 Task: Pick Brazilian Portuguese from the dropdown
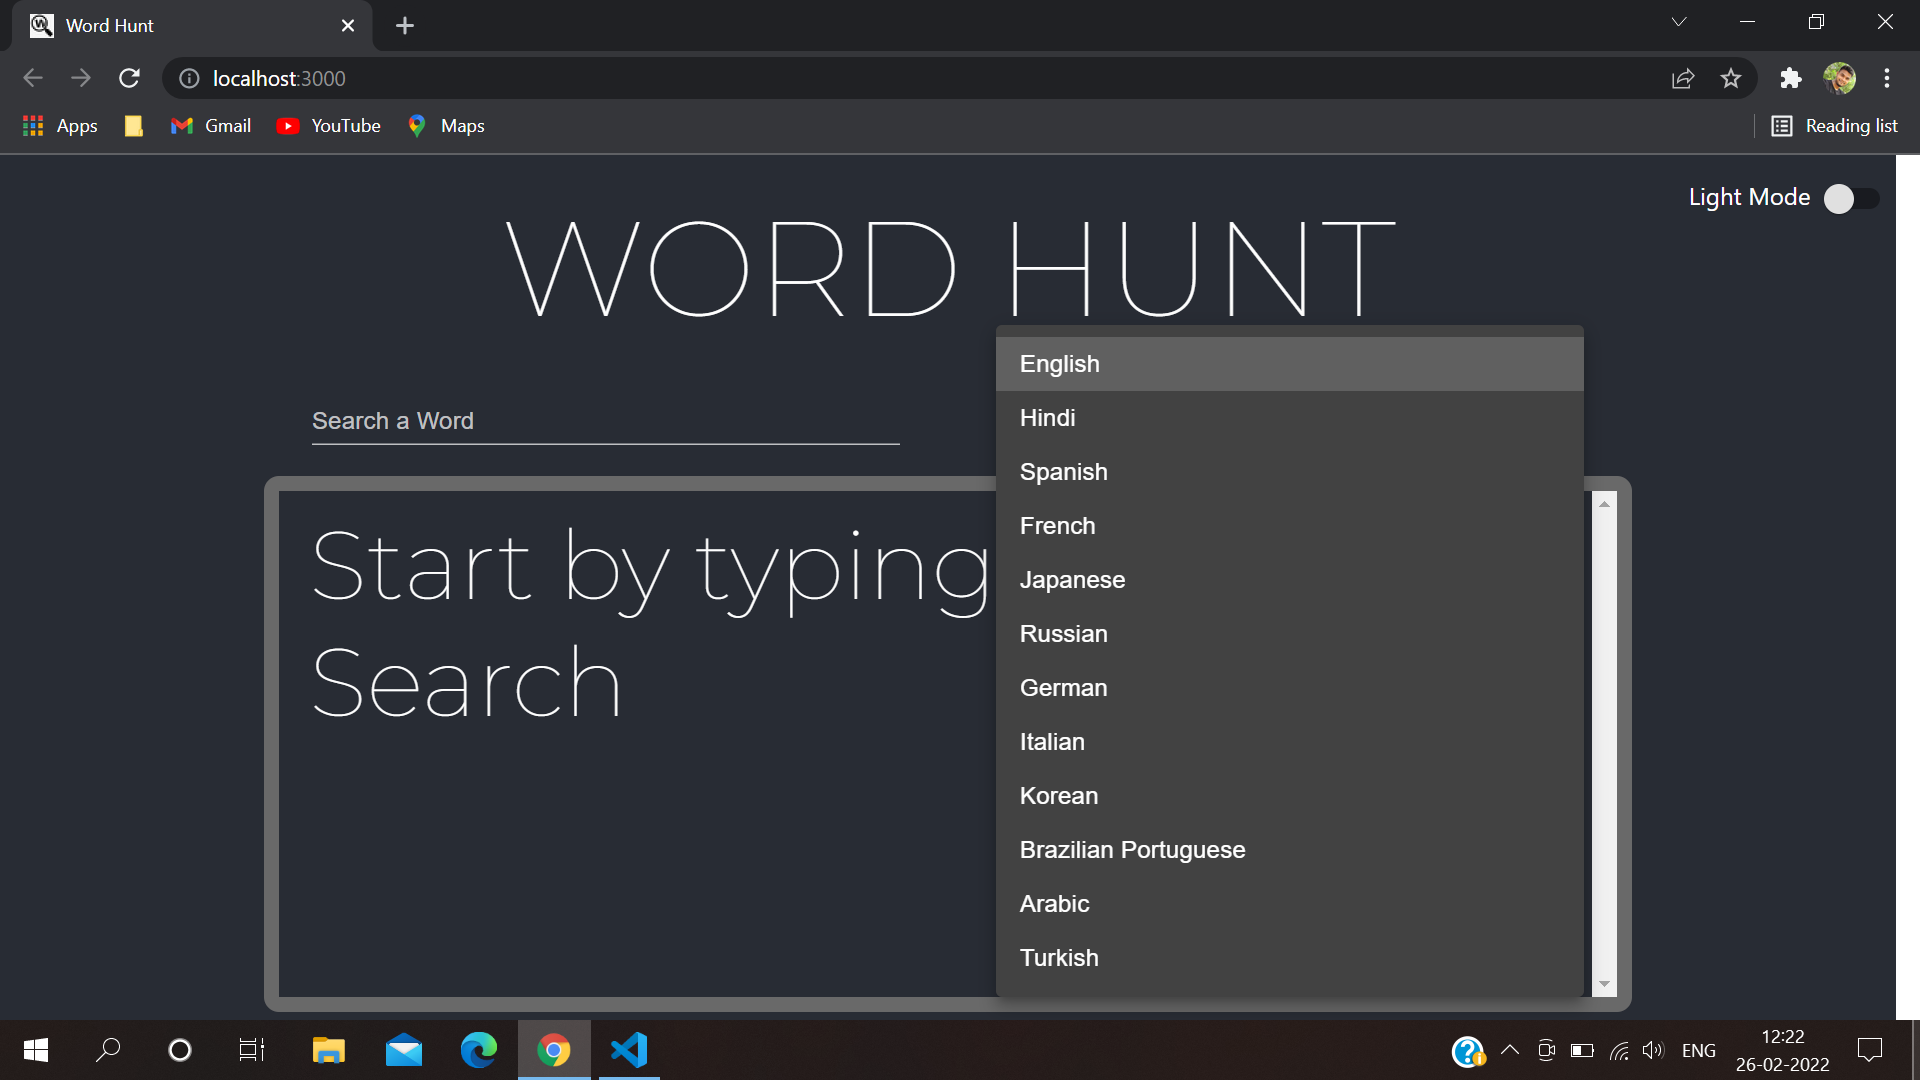(1132, 849)
